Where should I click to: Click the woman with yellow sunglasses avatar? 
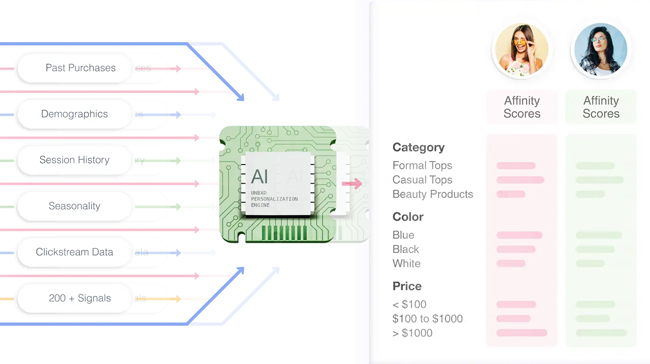coord(521,50)
